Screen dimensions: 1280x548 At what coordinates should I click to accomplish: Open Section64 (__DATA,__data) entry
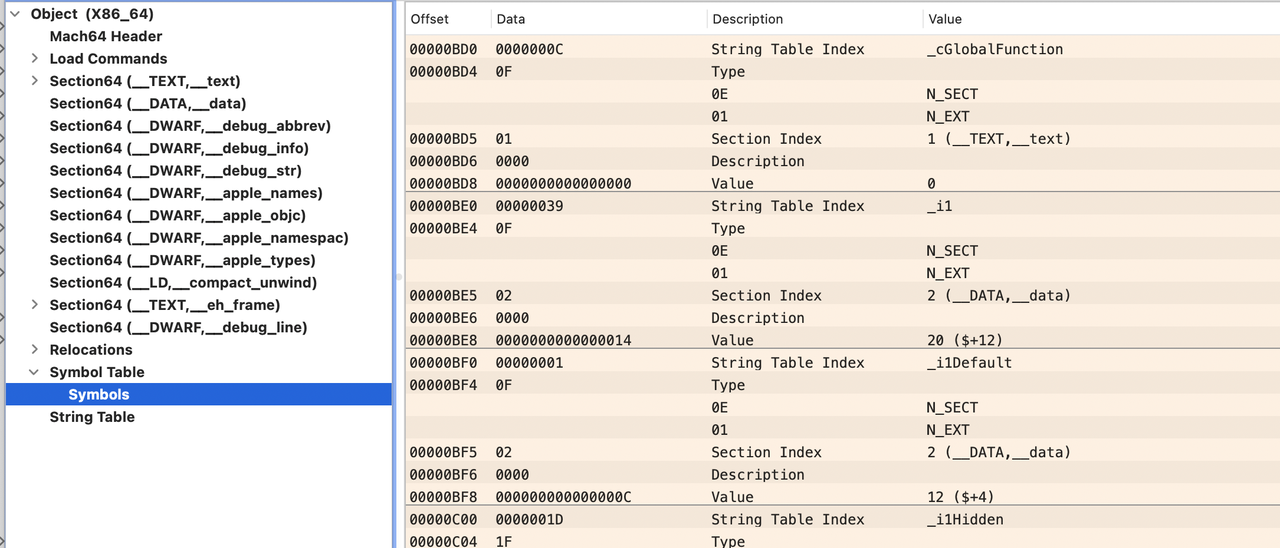point(148,104)
